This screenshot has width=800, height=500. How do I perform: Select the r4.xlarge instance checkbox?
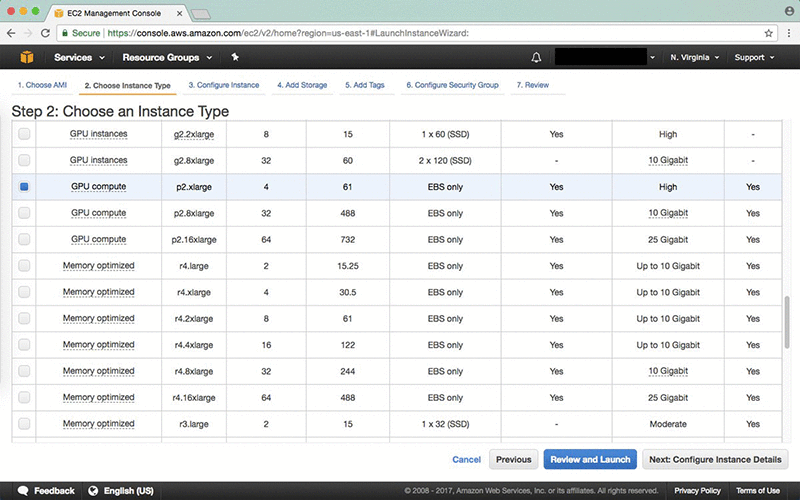[x=24, y=292]
